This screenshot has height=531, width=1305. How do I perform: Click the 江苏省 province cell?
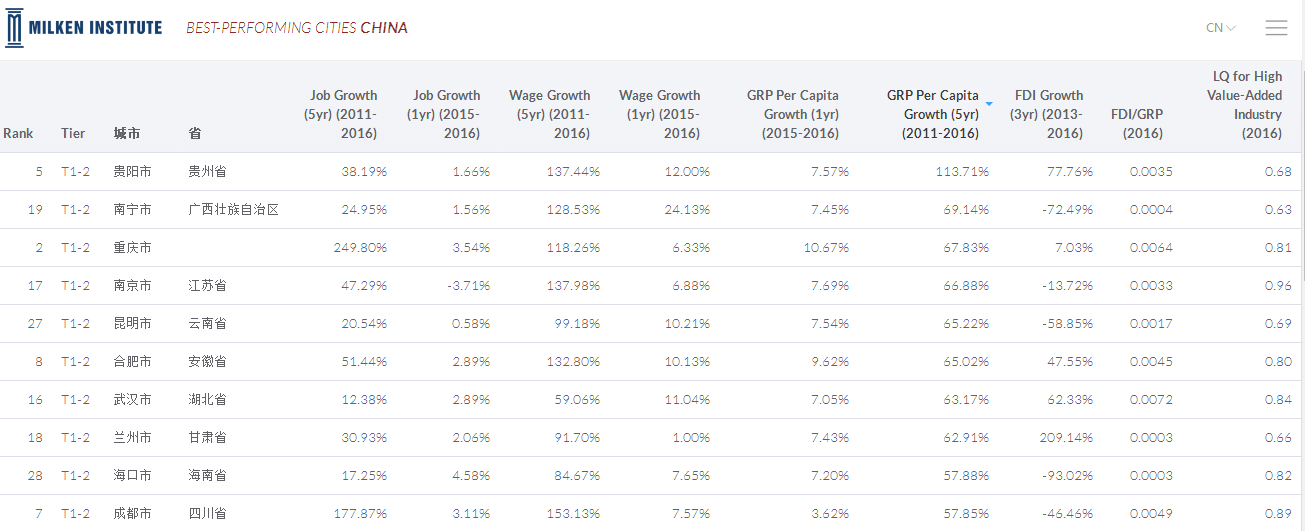[207, 286]
